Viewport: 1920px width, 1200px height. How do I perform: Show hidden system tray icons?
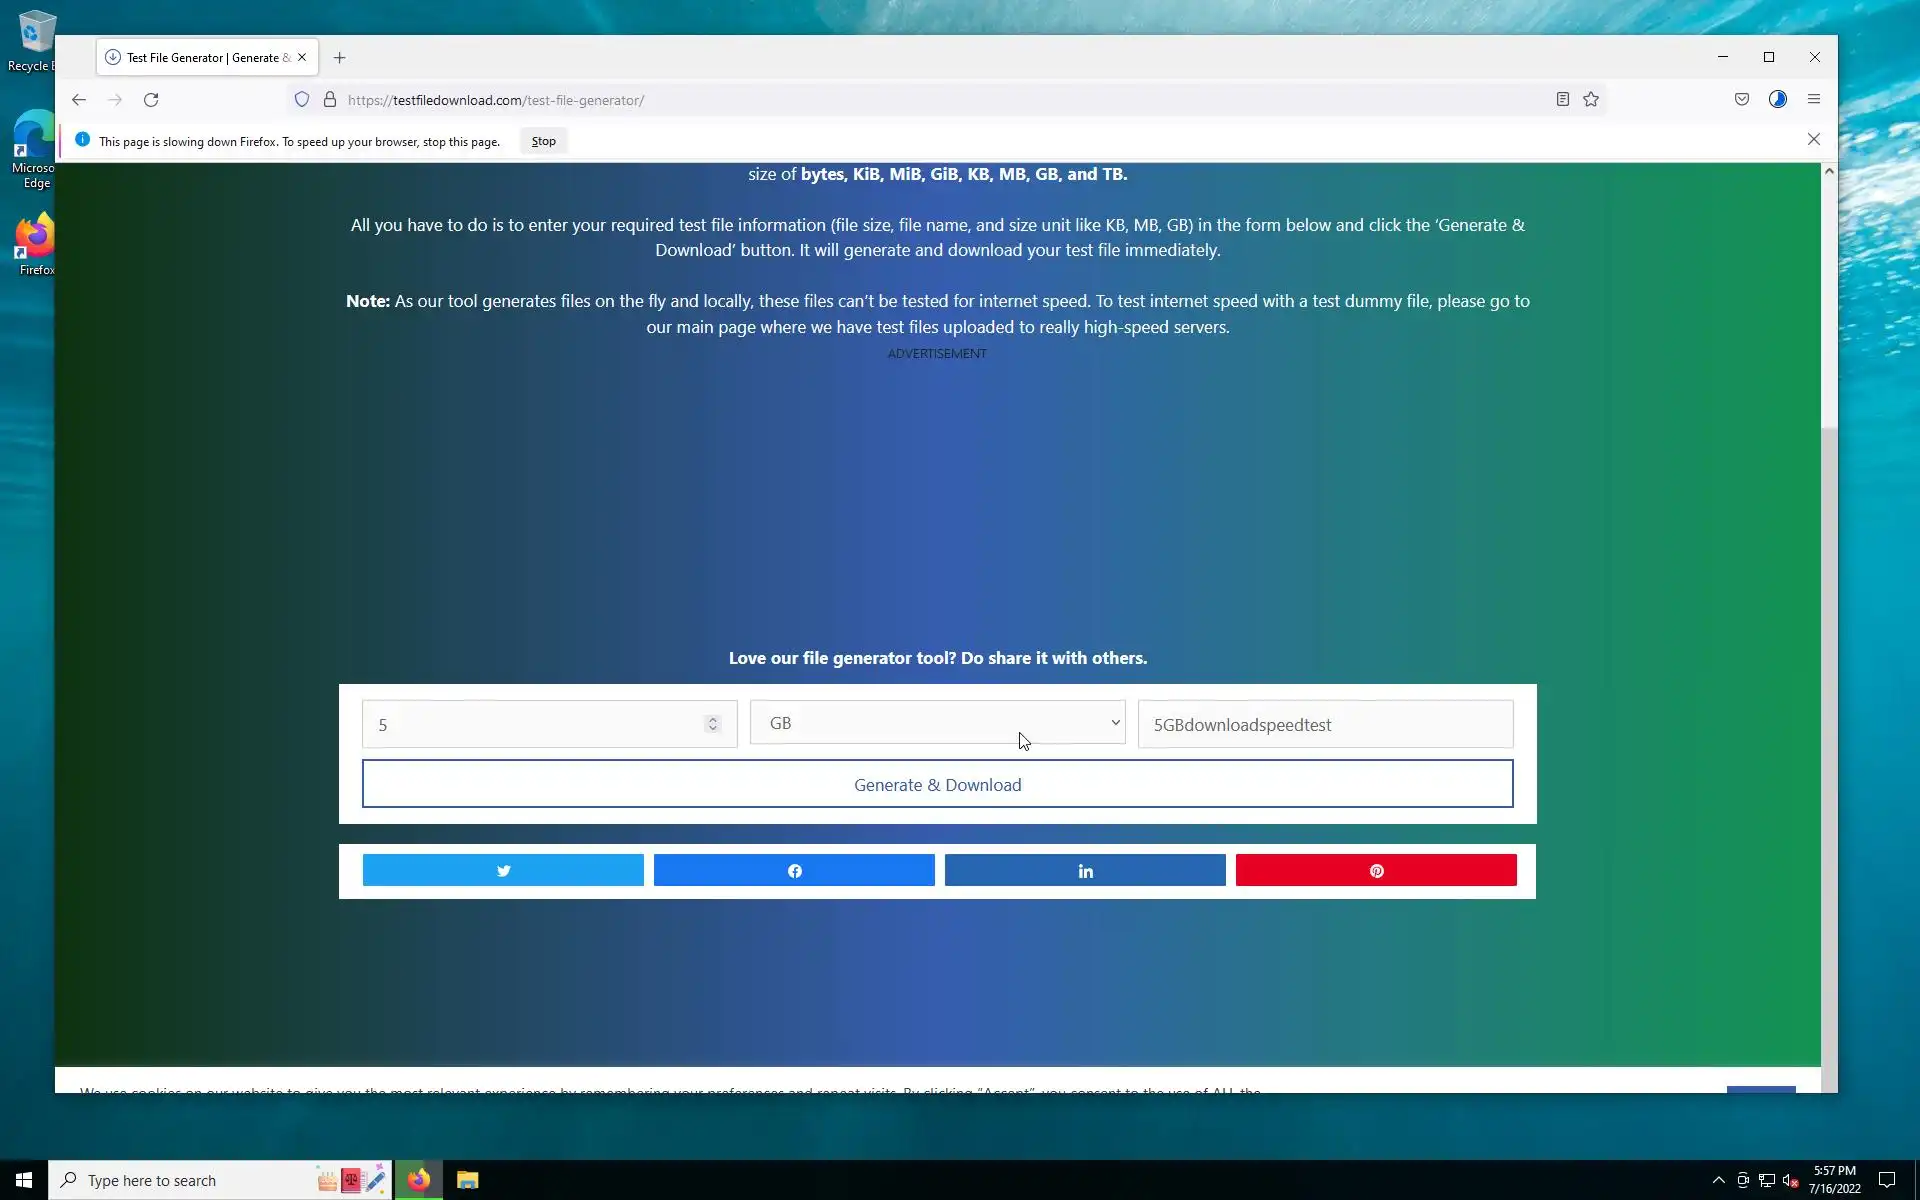[x=1718, y=1180]
